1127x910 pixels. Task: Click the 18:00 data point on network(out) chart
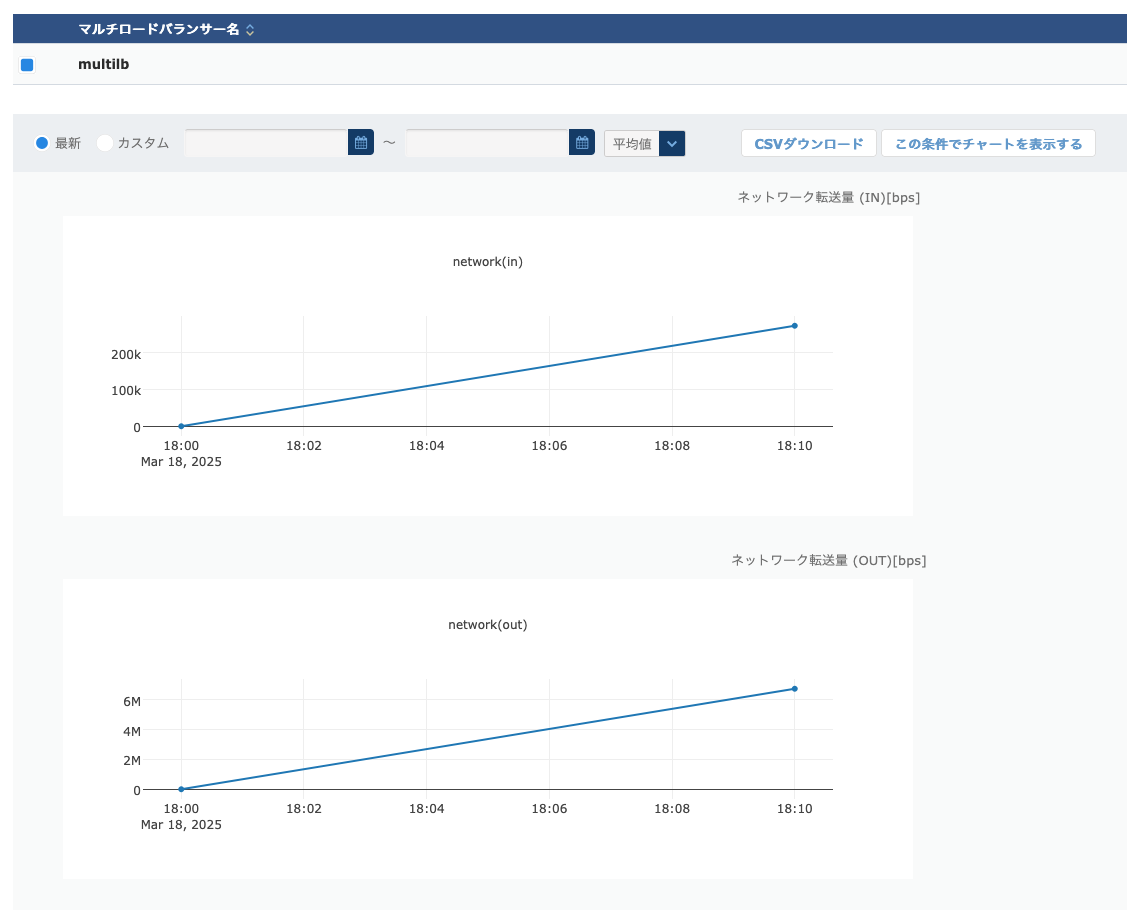point(181,789)
